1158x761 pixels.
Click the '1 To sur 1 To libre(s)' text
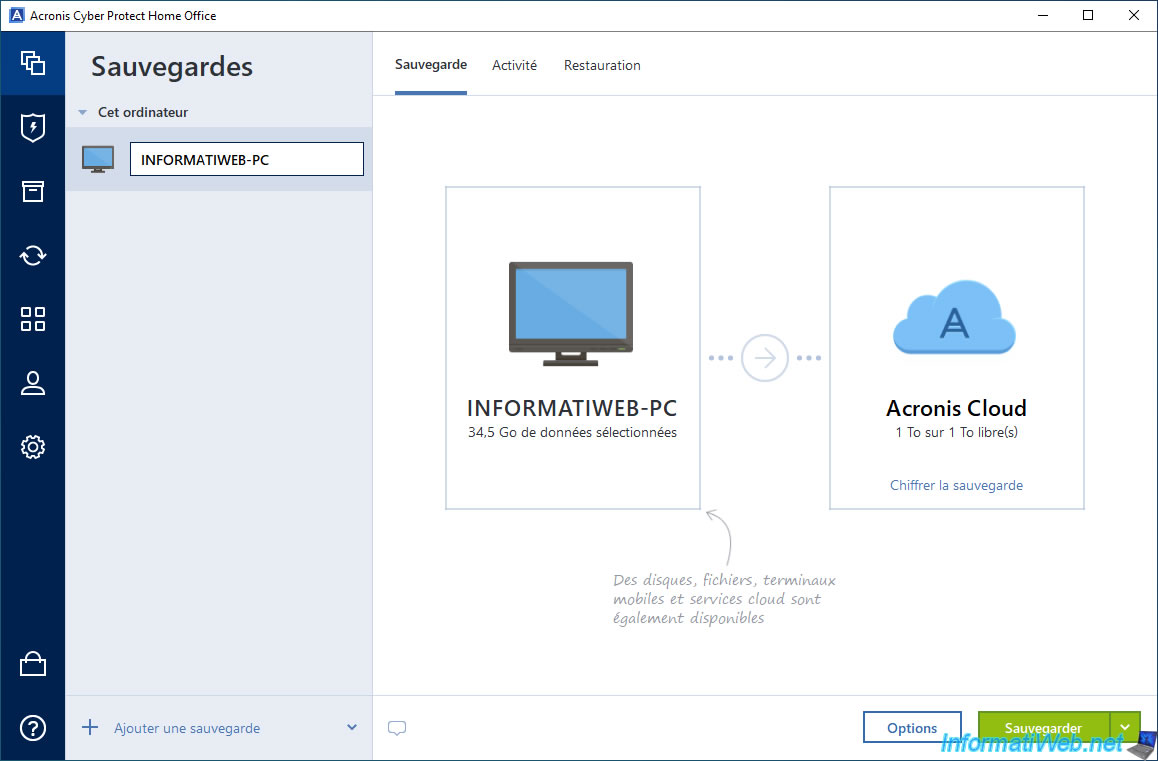[956, 433]
